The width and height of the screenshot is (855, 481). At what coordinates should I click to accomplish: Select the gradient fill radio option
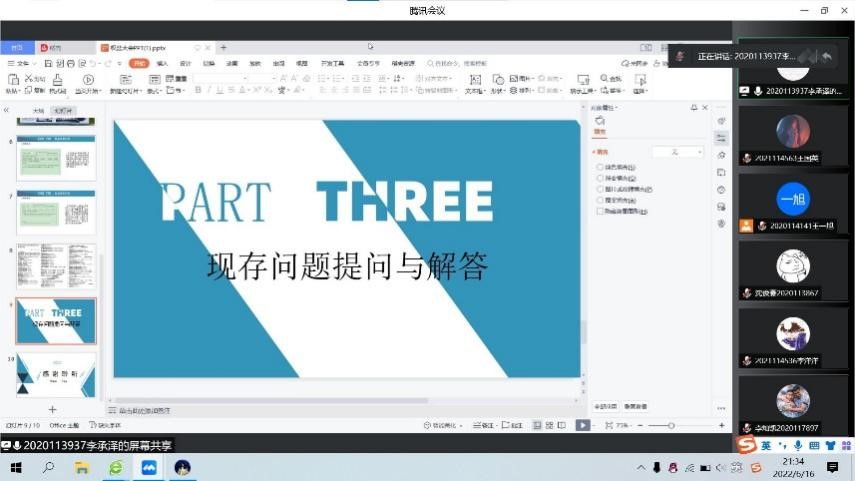(x=600, y=178)
